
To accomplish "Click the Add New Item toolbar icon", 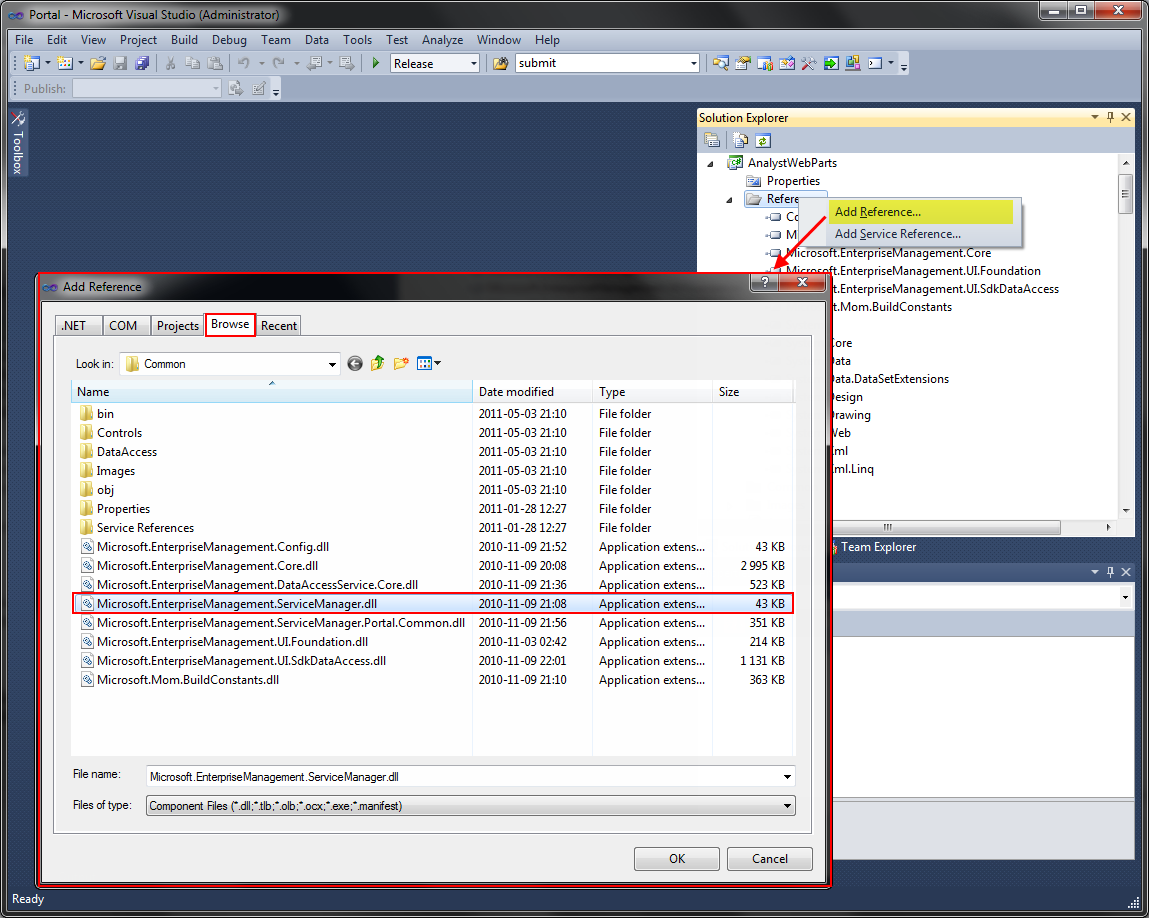I will 65,63.
